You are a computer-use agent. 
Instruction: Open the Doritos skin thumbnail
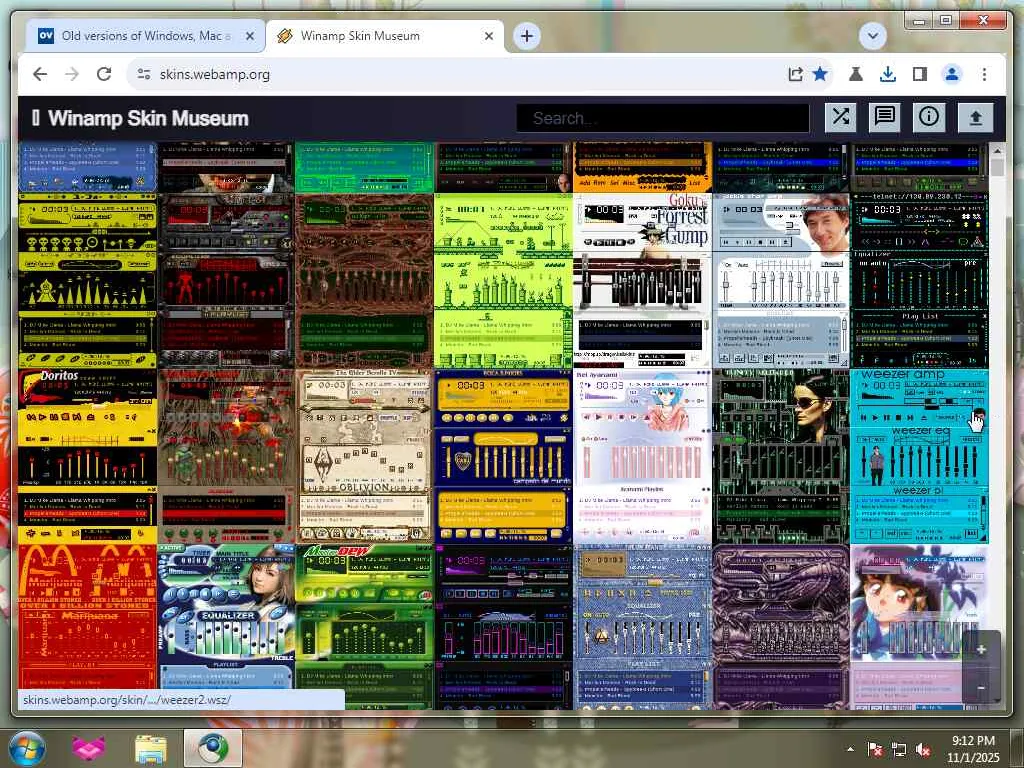[88, 456]
